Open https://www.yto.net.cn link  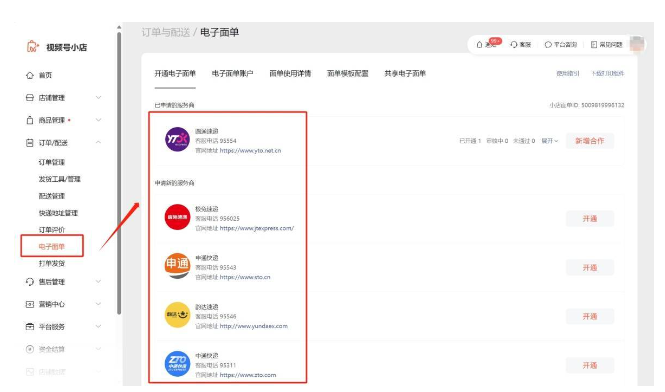250,151
